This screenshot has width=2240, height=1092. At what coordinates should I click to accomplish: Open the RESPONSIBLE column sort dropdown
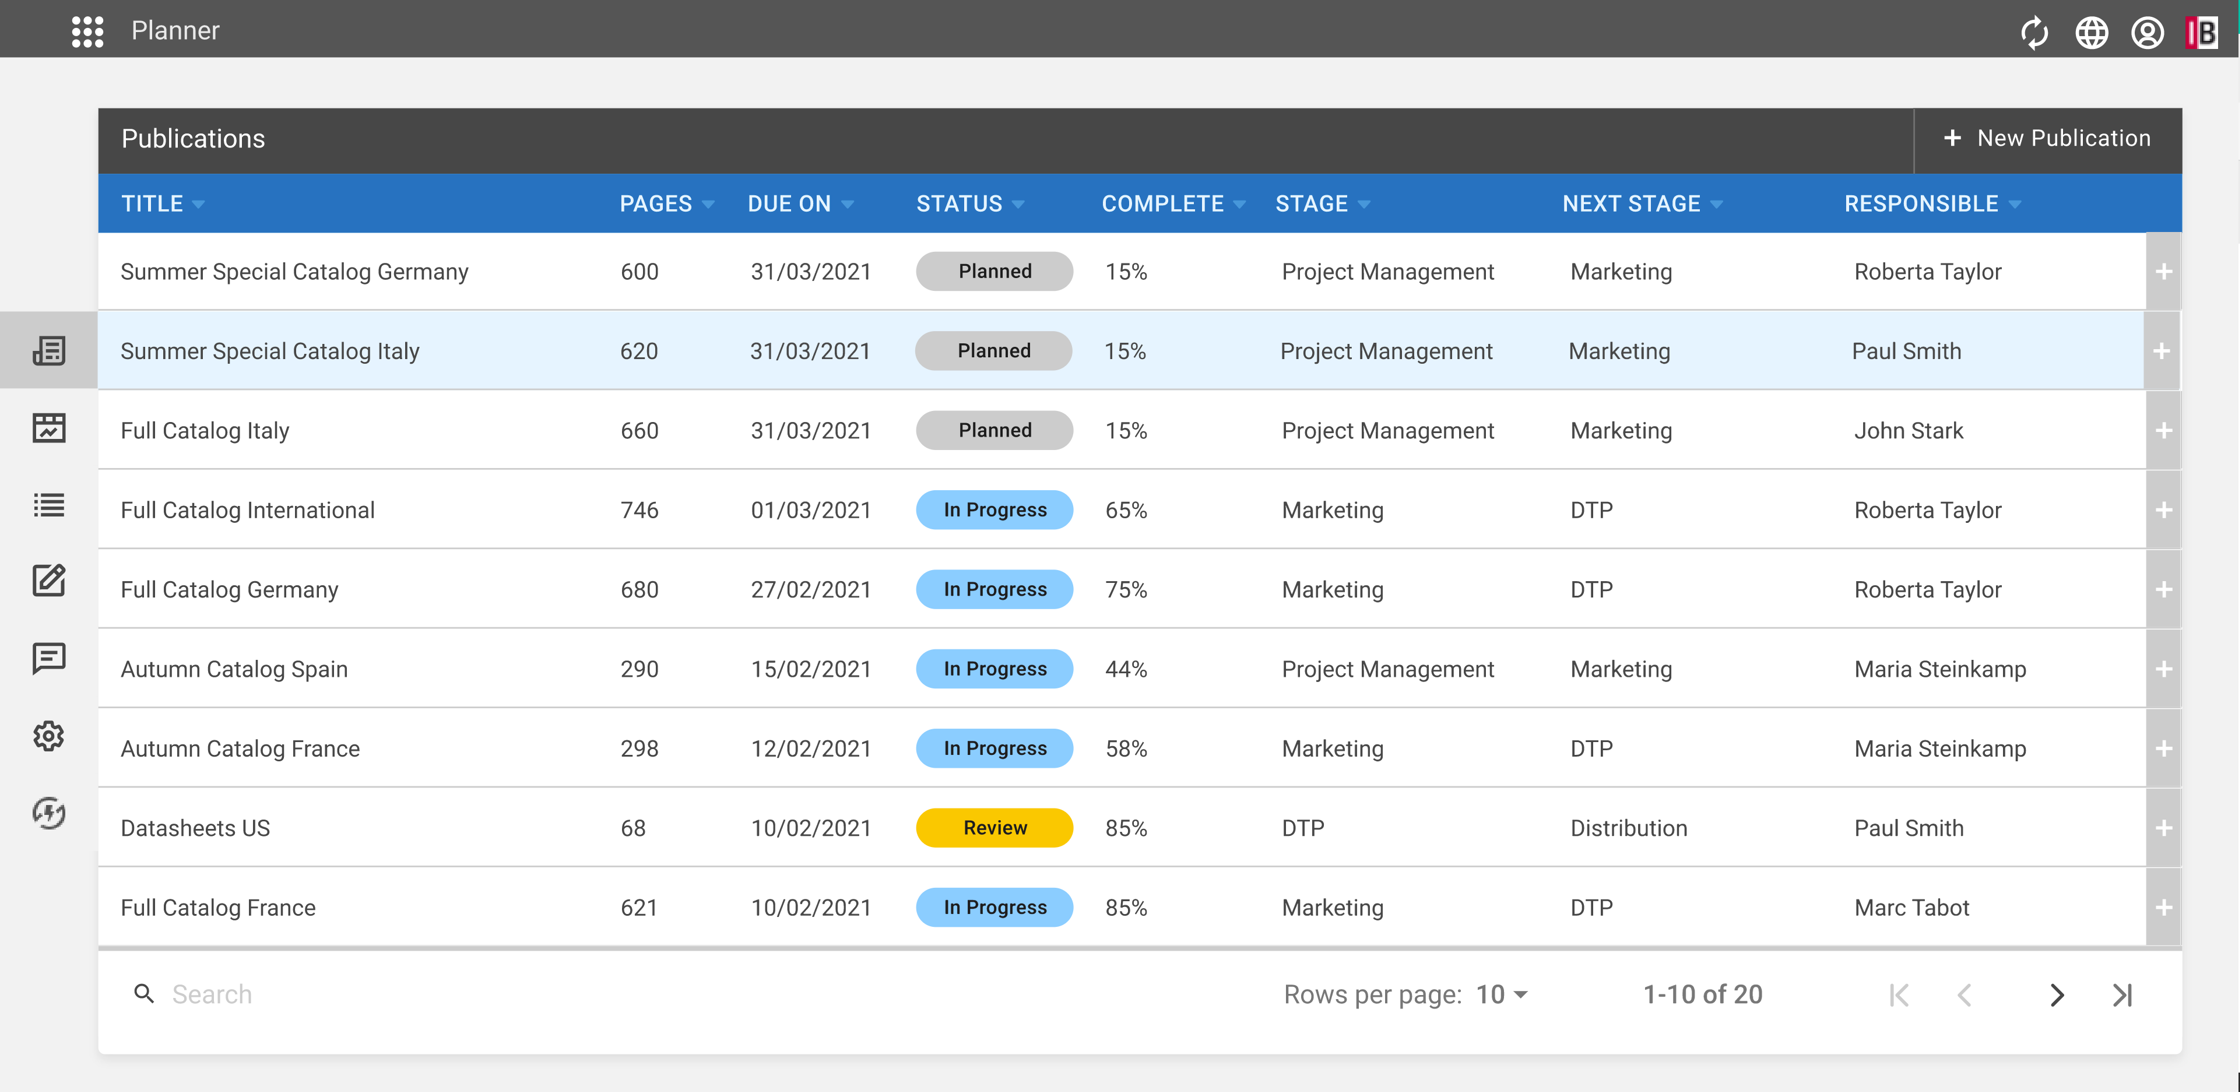pos(2015,203)
